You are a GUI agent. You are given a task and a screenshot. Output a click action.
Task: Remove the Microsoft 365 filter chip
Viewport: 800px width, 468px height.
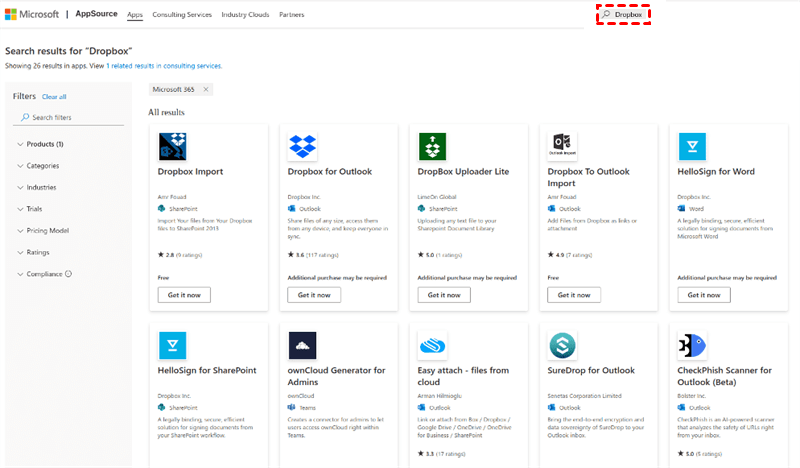pyautogui.click(x=206, y=89)
